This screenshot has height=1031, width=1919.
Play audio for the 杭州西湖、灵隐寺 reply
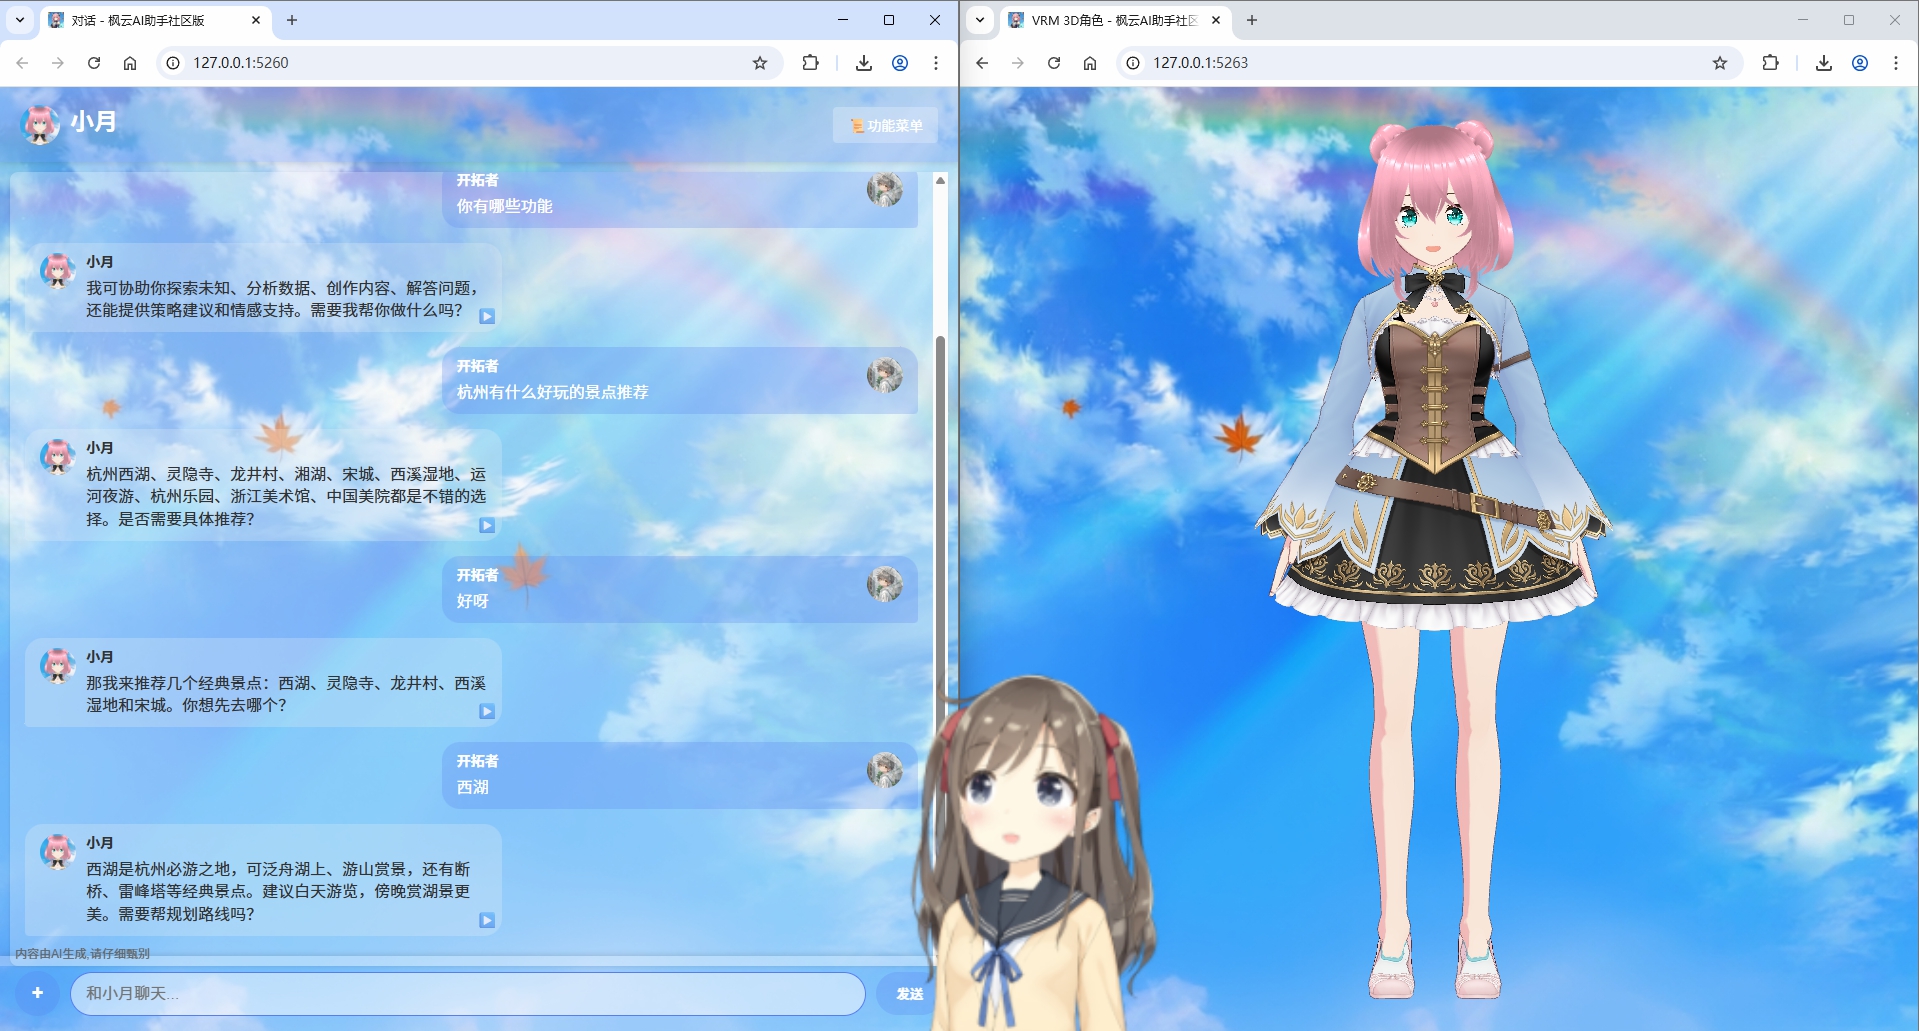tap(487, 525)
